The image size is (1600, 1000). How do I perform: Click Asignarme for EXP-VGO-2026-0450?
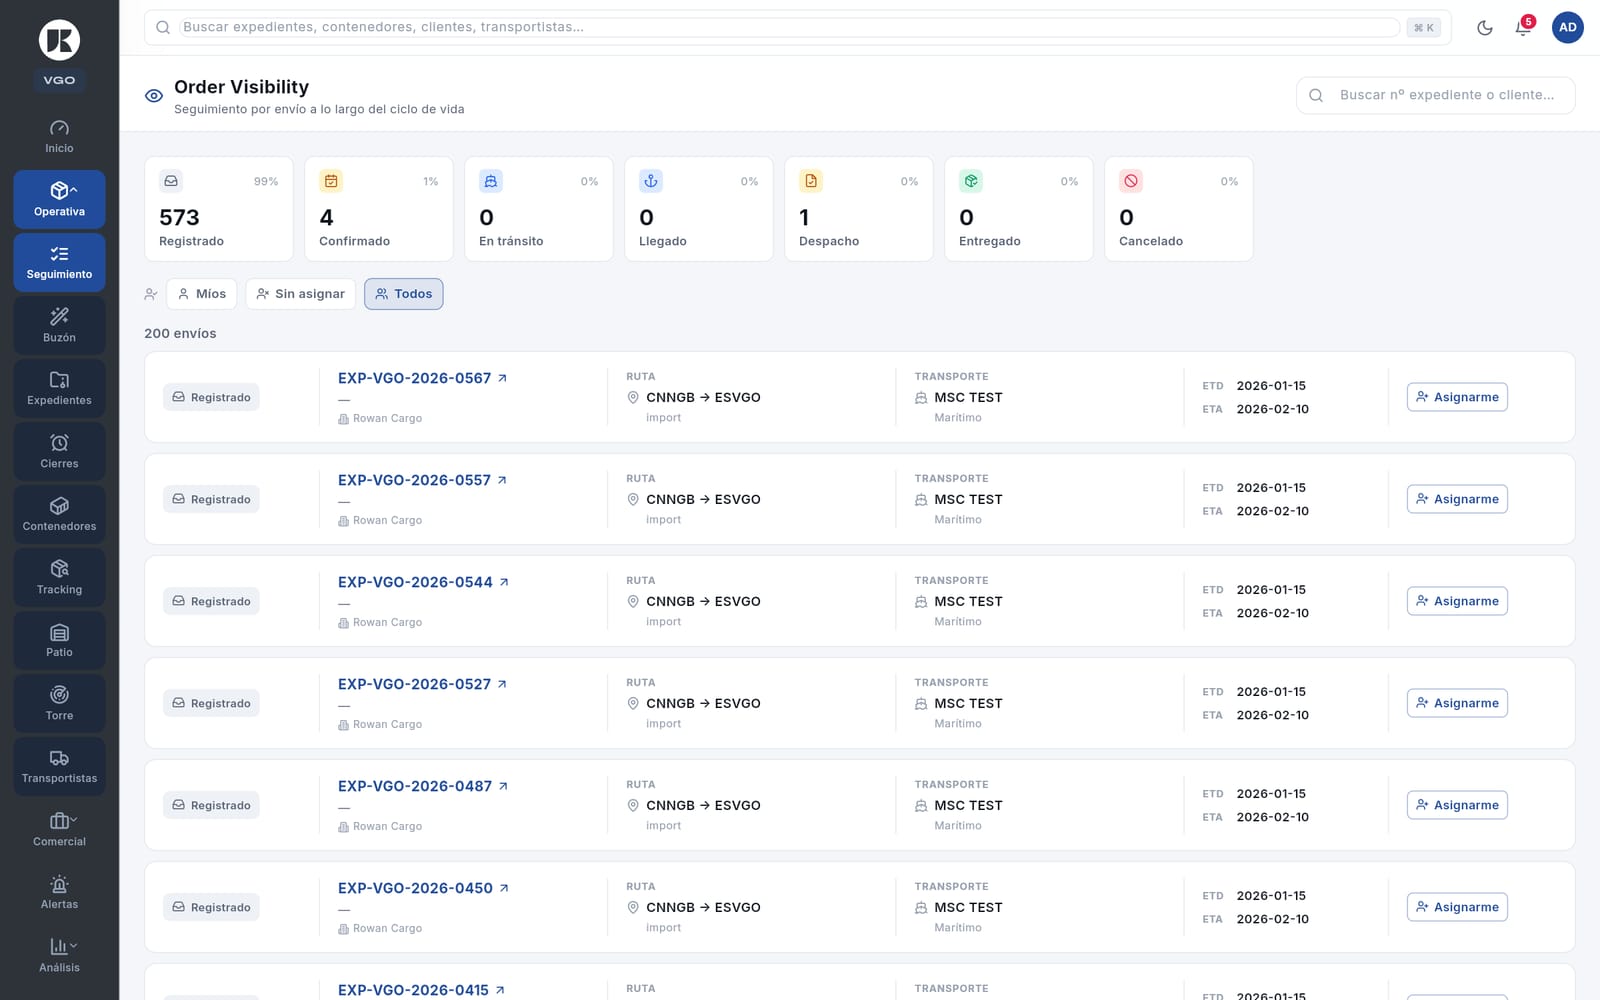(x=1457, y=907)
